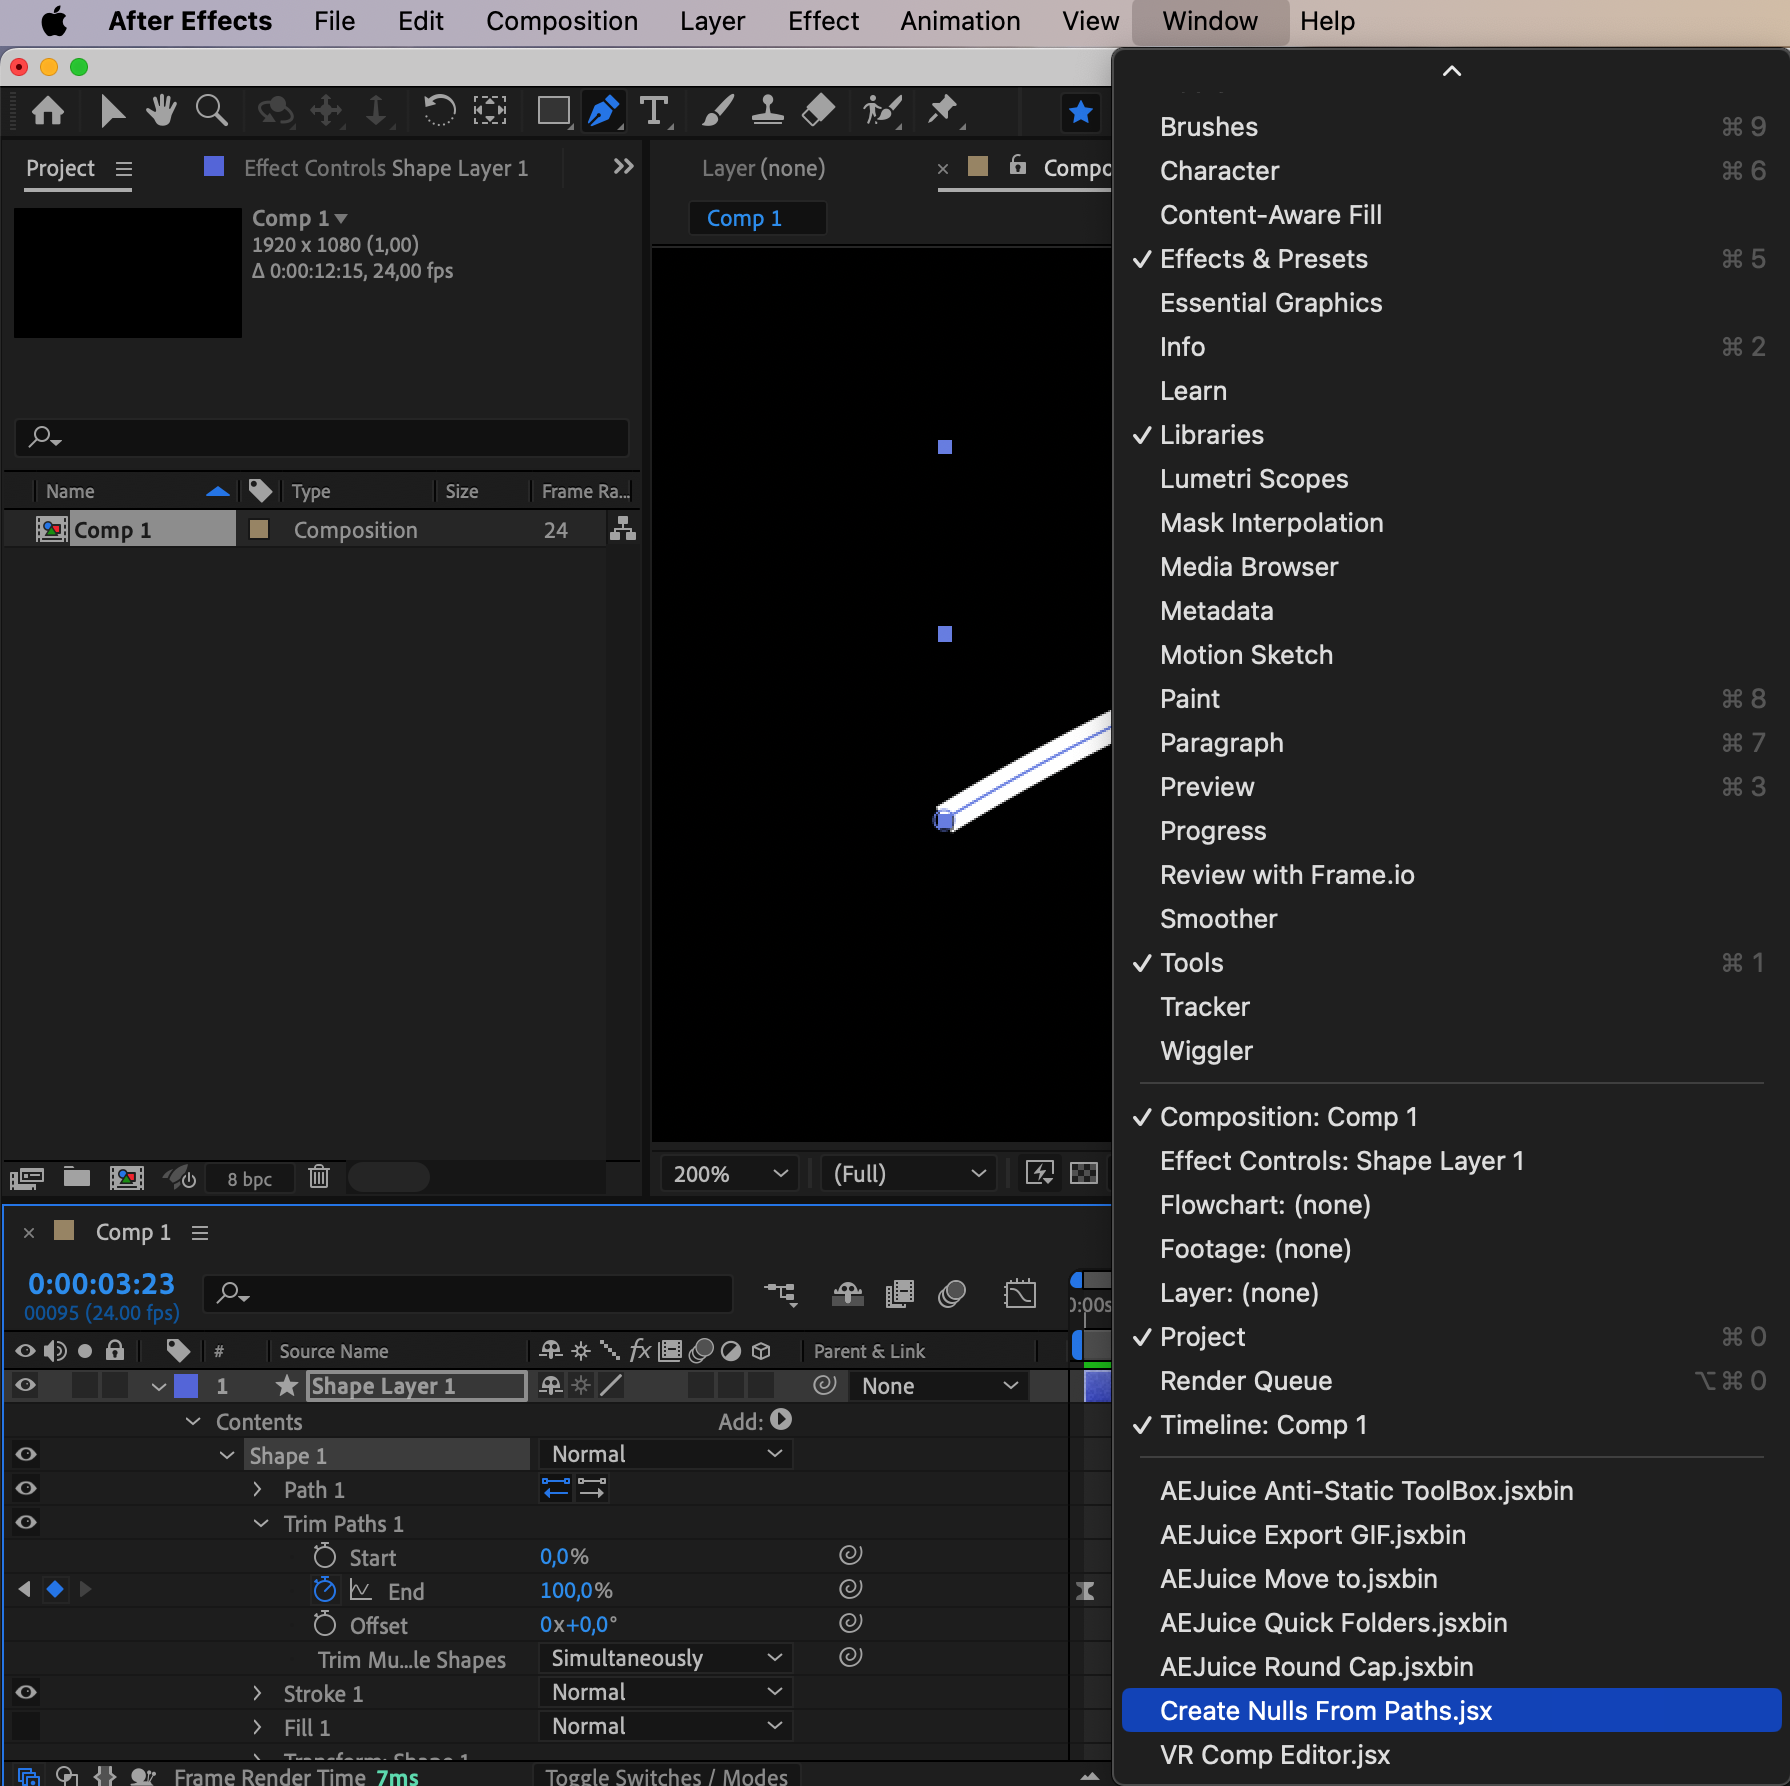Select the Rectangle shape tool
The image size is (1790, 1786).
coord(553,111)
